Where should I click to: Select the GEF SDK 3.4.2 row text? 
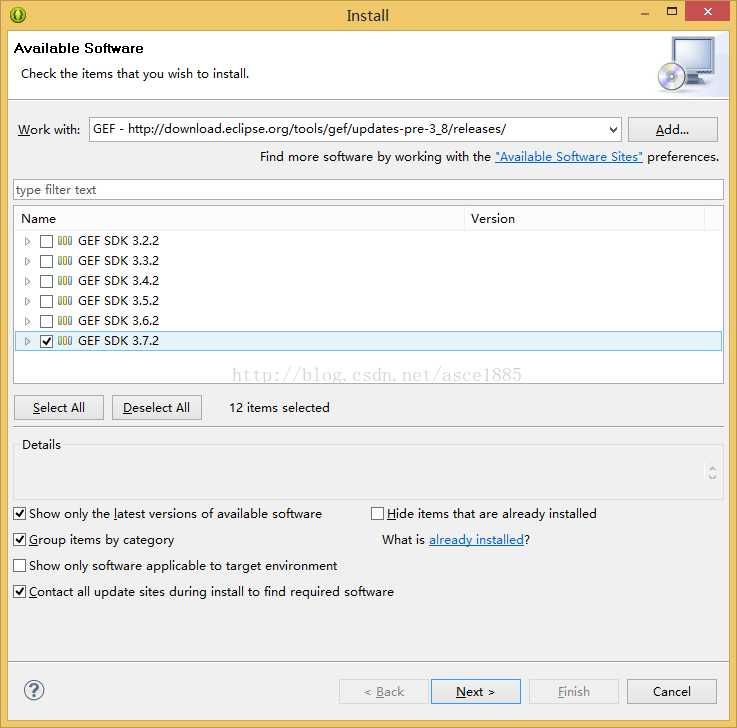point(118,281)
